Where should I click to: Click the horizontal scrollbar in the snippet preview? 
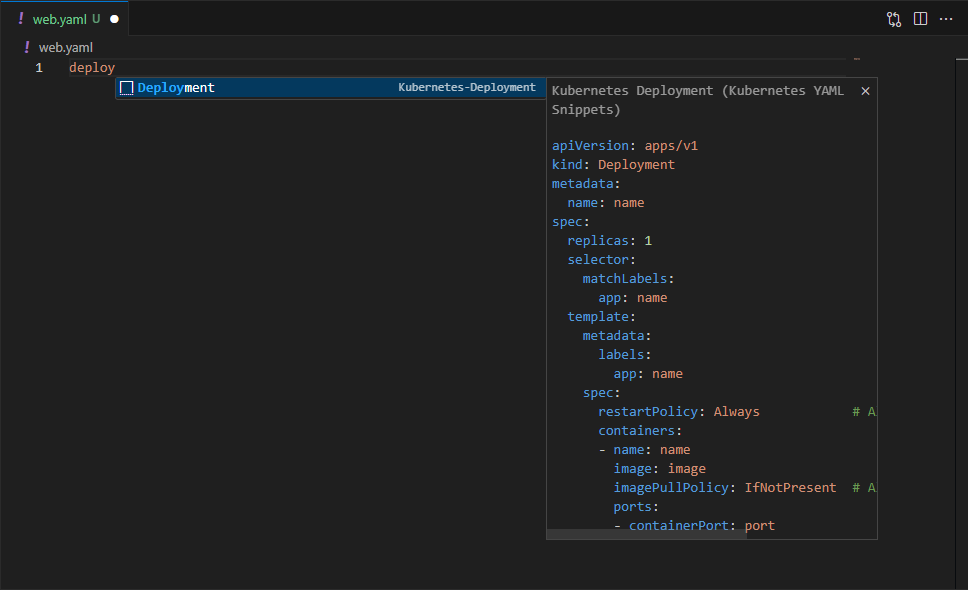[646, 534]
